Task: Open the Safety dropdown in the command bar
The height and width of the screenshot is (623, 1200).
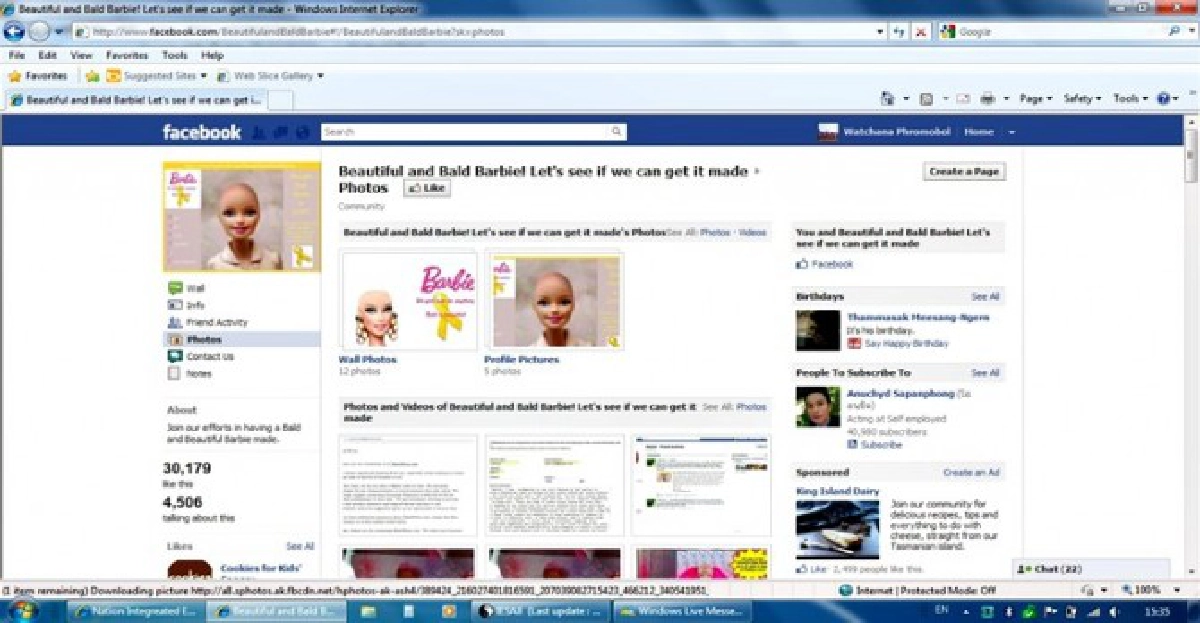Action: tap(1082, 99)
